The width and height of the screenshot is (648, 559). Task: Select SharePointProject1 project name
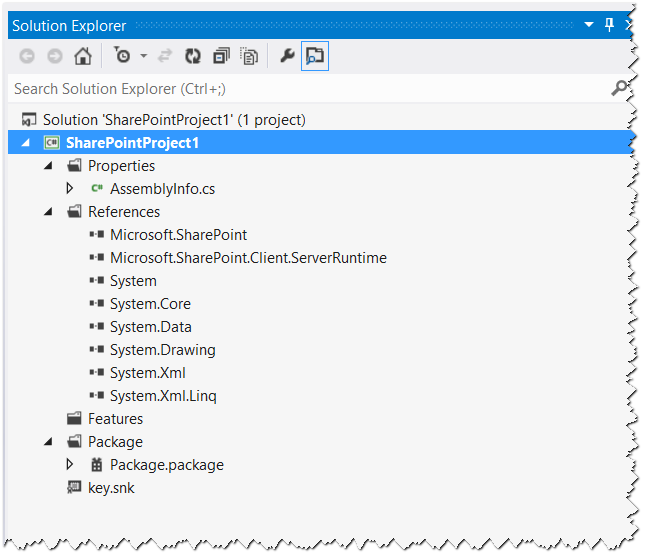point(133,143)
